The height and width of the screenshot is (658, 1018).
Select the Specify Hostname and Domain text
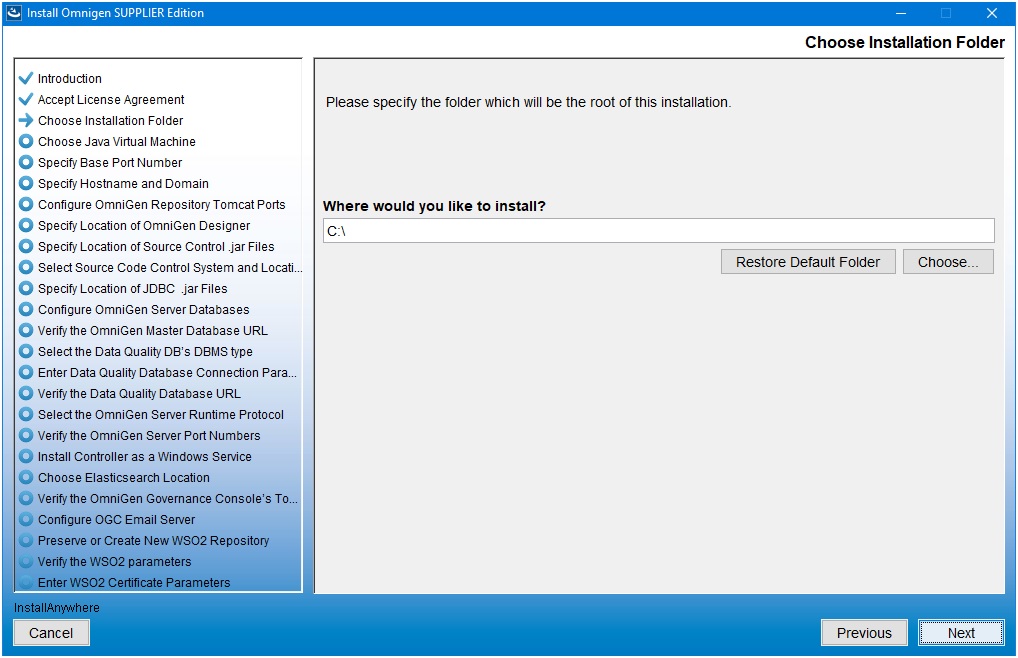click(x=123, y=183)
